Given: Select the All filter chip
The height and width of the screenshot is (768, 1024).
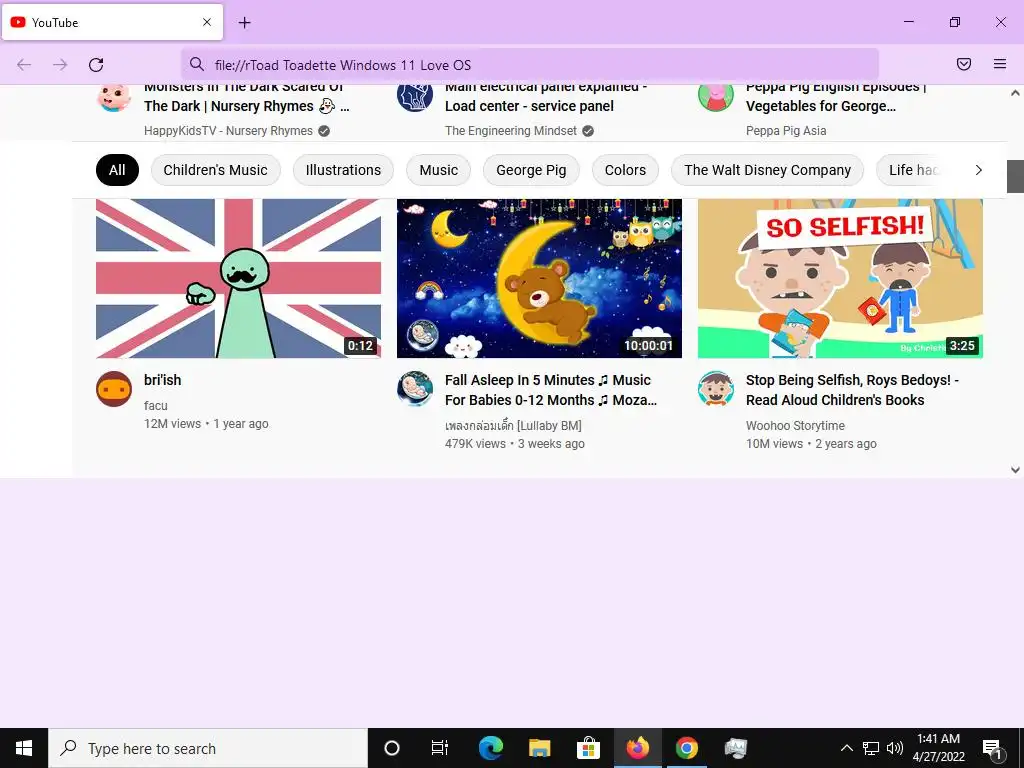Looking at the screenshot, I should pos(118,170).
